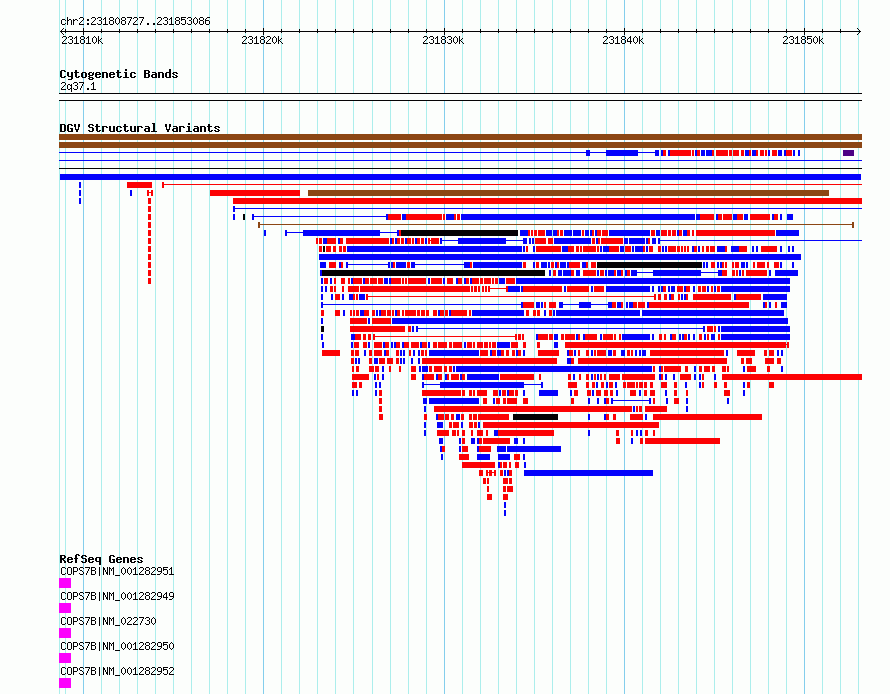890x694 pixels.
Task: Open the COPS7B|NM_001282952 gene label
Action: coord(117,671)
